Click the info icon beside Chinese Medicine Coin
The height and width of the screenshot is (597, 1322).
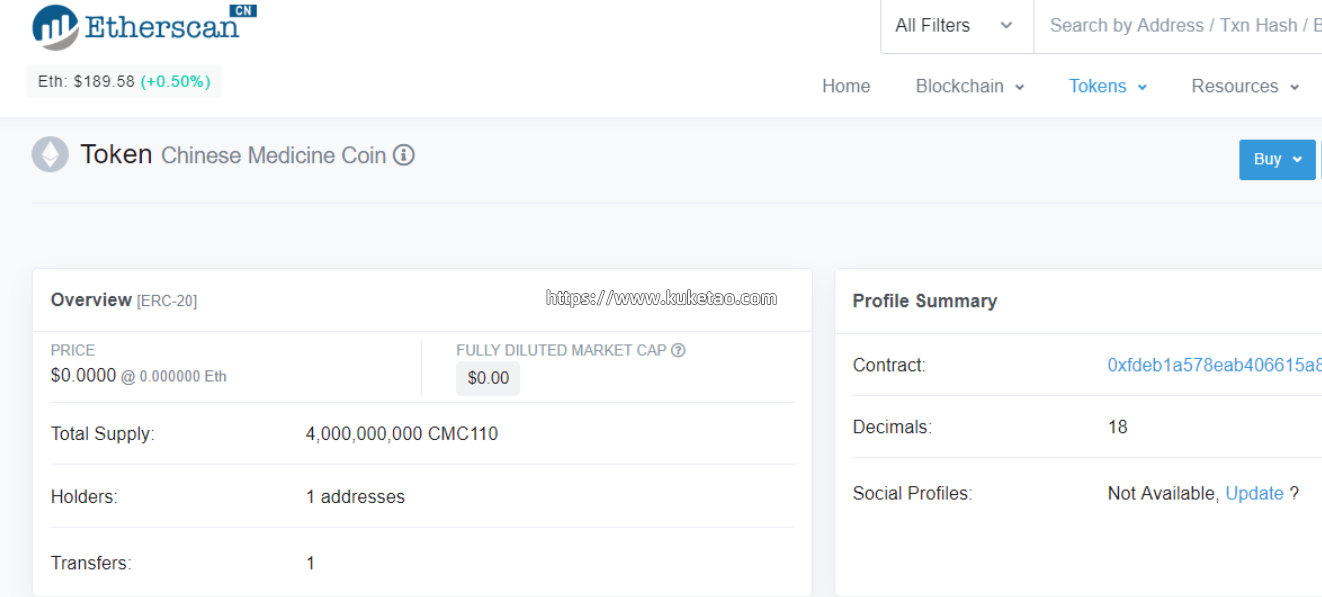point(404,155)
